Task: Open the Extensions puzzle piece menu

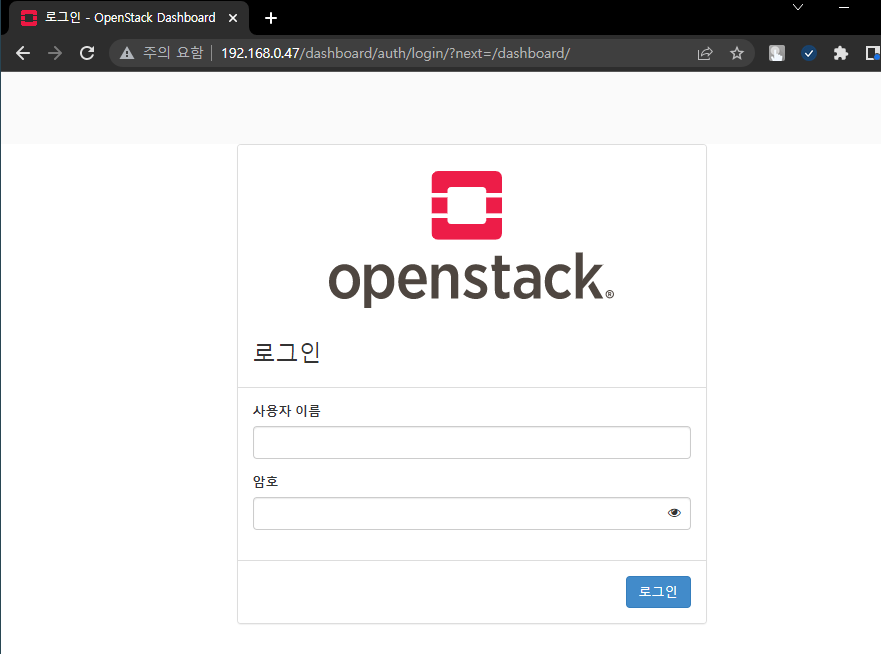Action: (841, 53)
